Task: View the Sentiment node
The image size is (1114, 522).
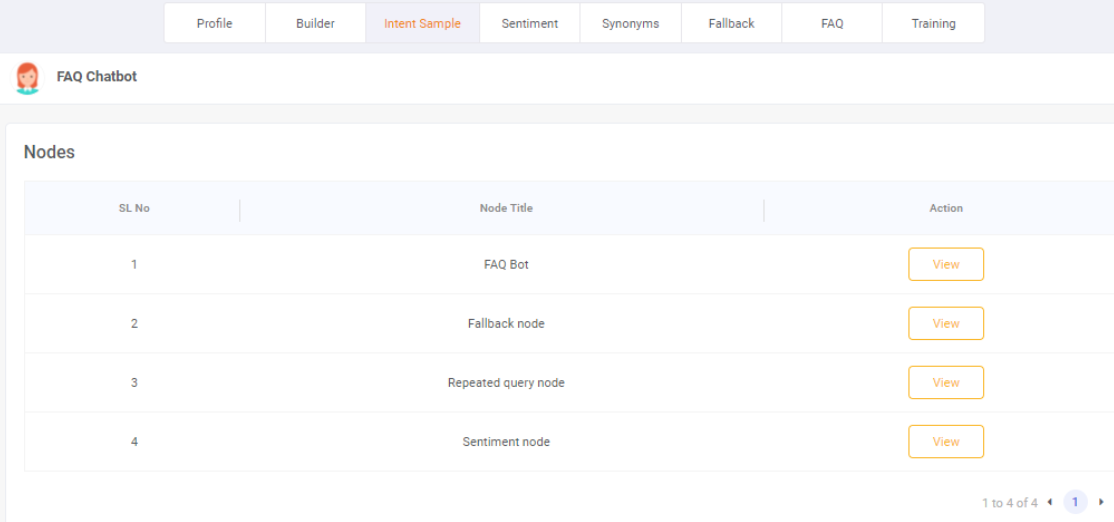Action: click(x=946, y=441)
